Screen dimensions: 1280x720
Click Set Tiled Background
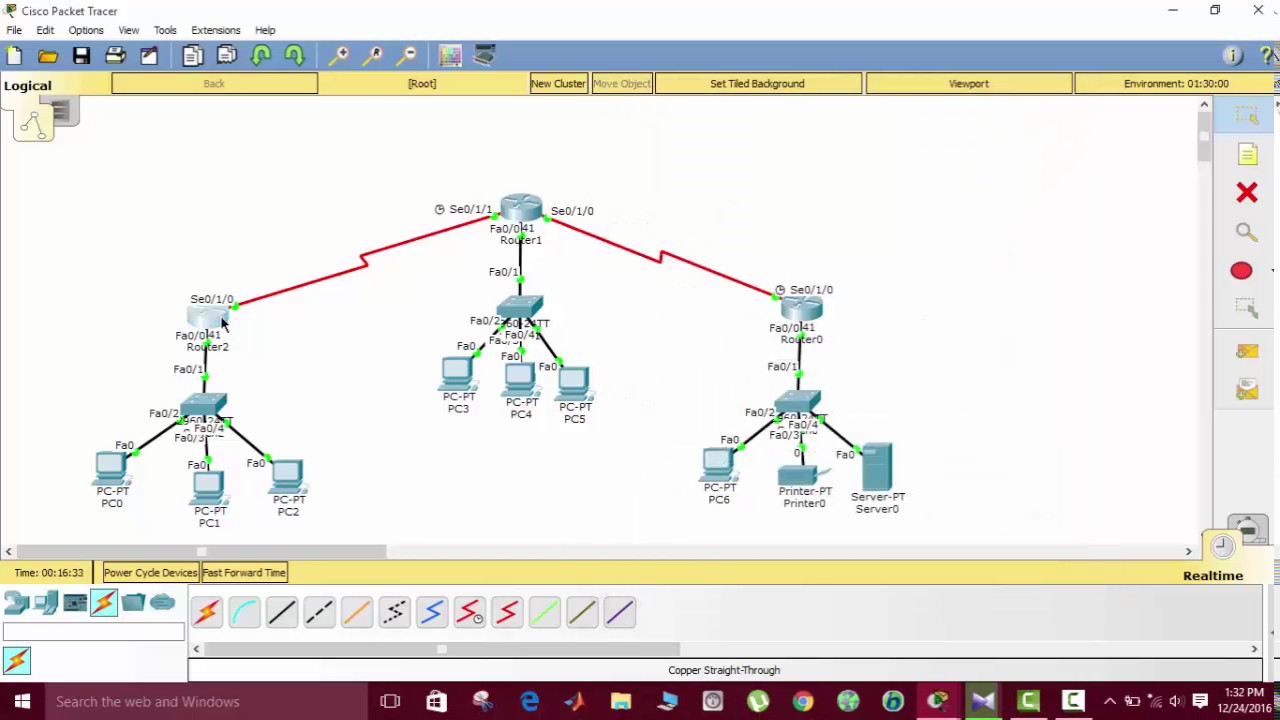click(757, 84)
